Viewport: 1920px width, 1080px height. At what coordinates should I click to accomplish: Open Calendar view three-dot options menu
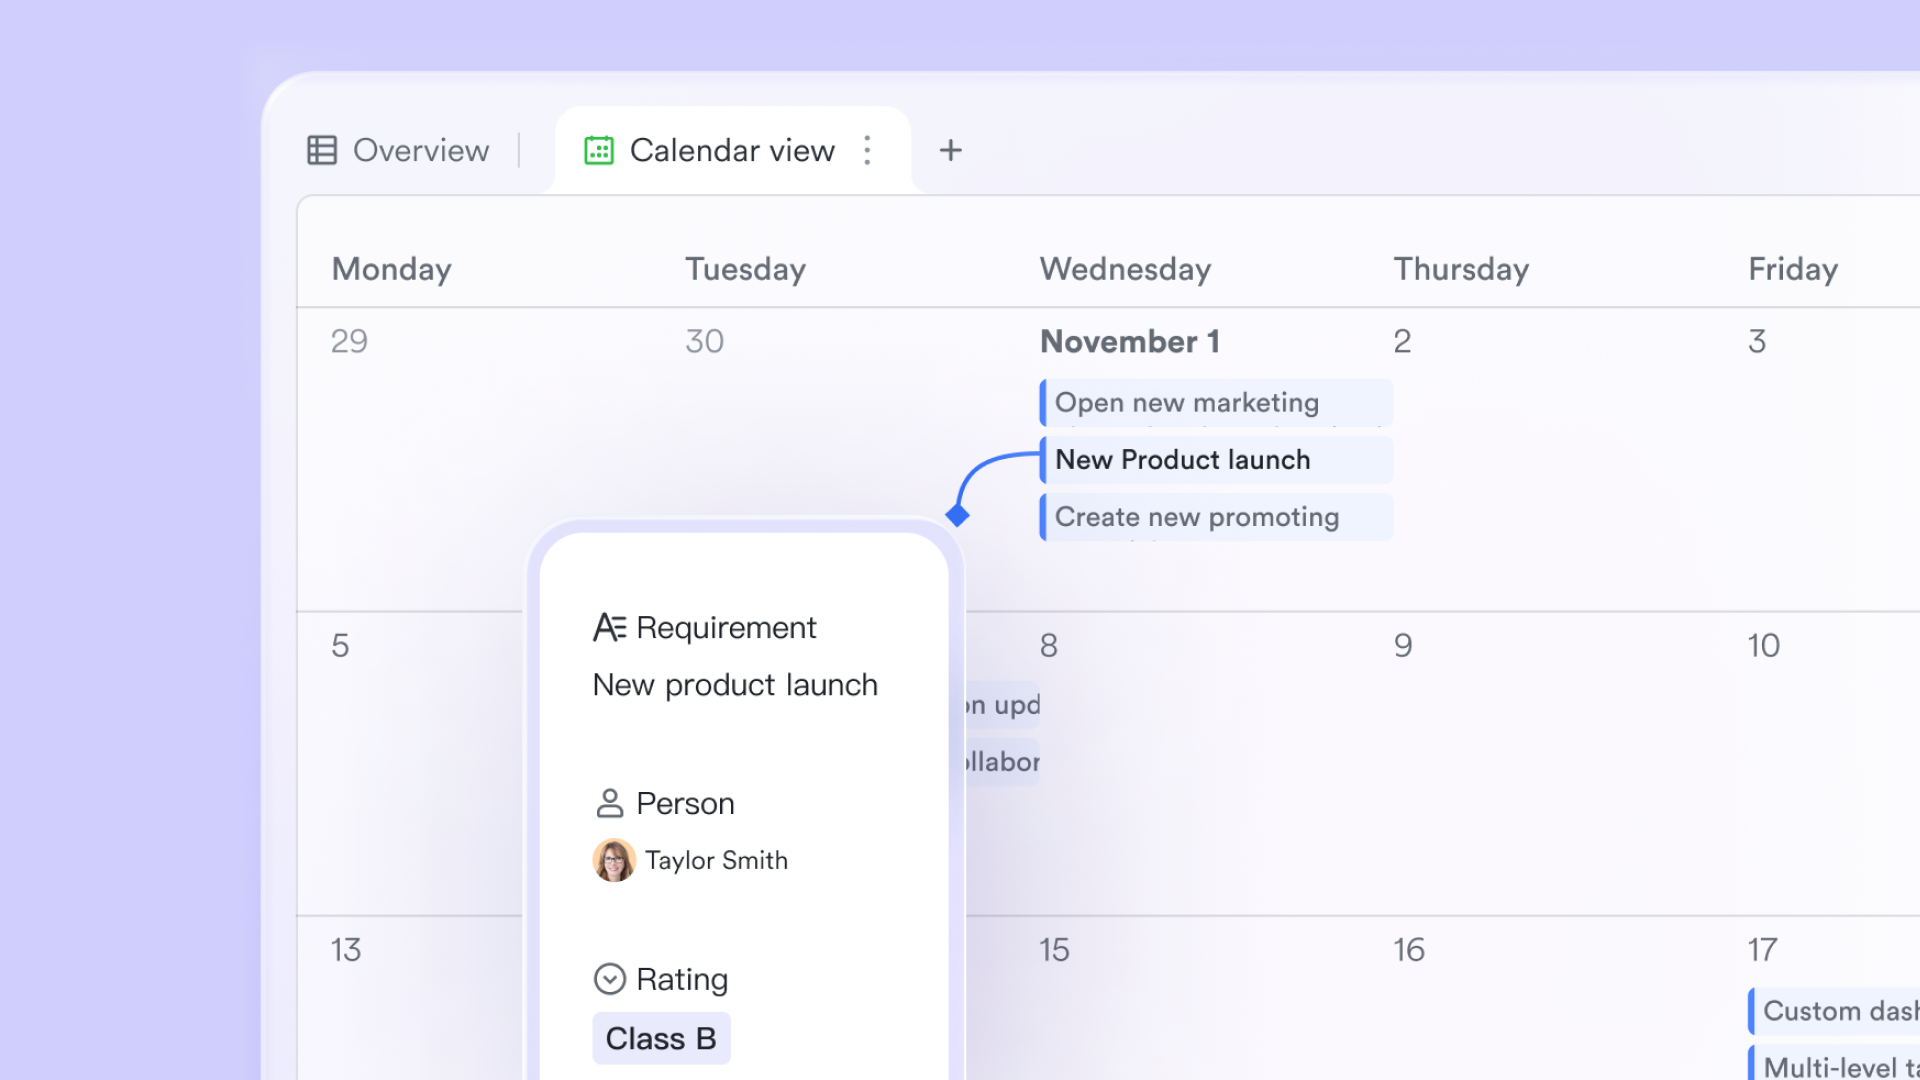pos(868,150)
